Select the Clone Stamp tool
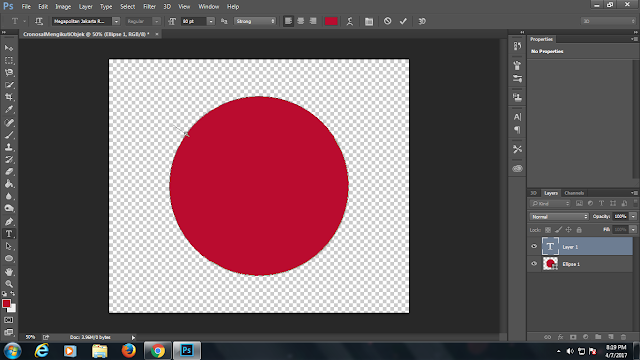The width and height of the screenshot is (640, 360). click(x=9, y=147)
